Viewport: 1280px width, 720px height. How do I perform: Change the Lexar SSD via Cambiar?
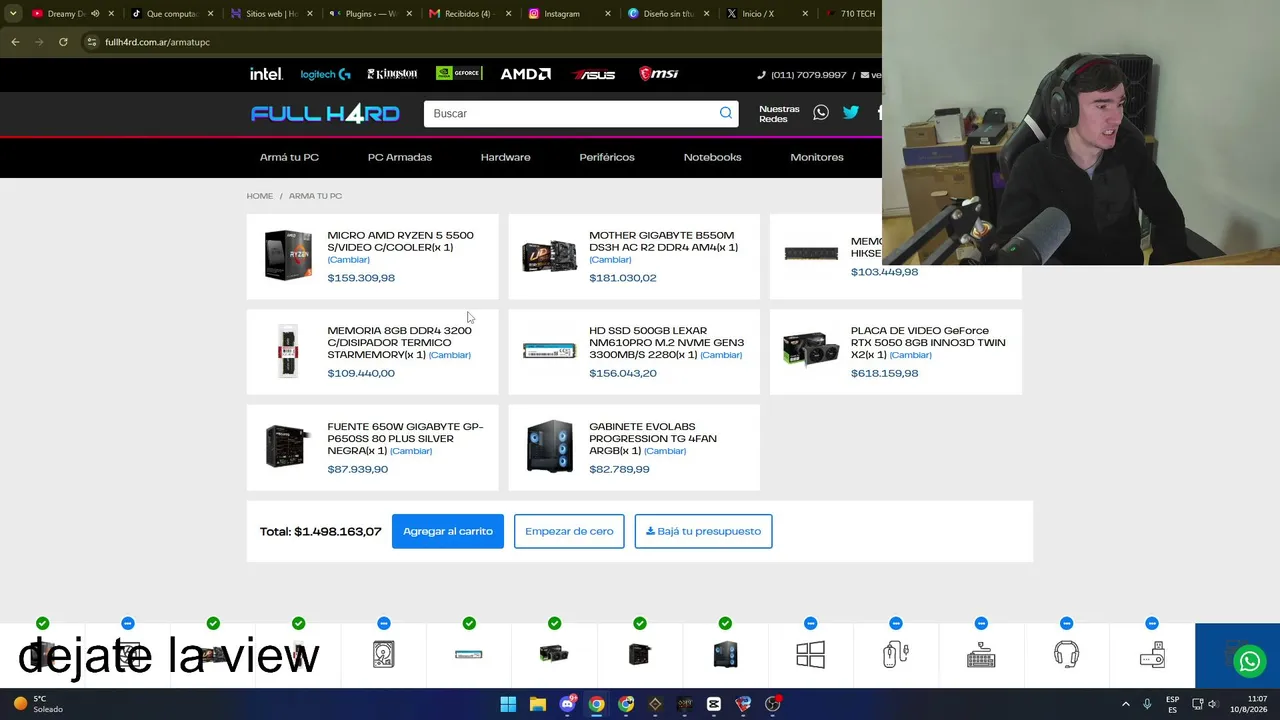click(721, 355)
